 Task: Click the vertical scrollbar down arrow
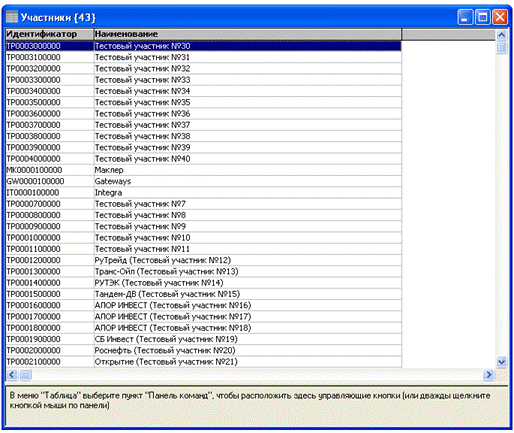click(x=501, y=362)
